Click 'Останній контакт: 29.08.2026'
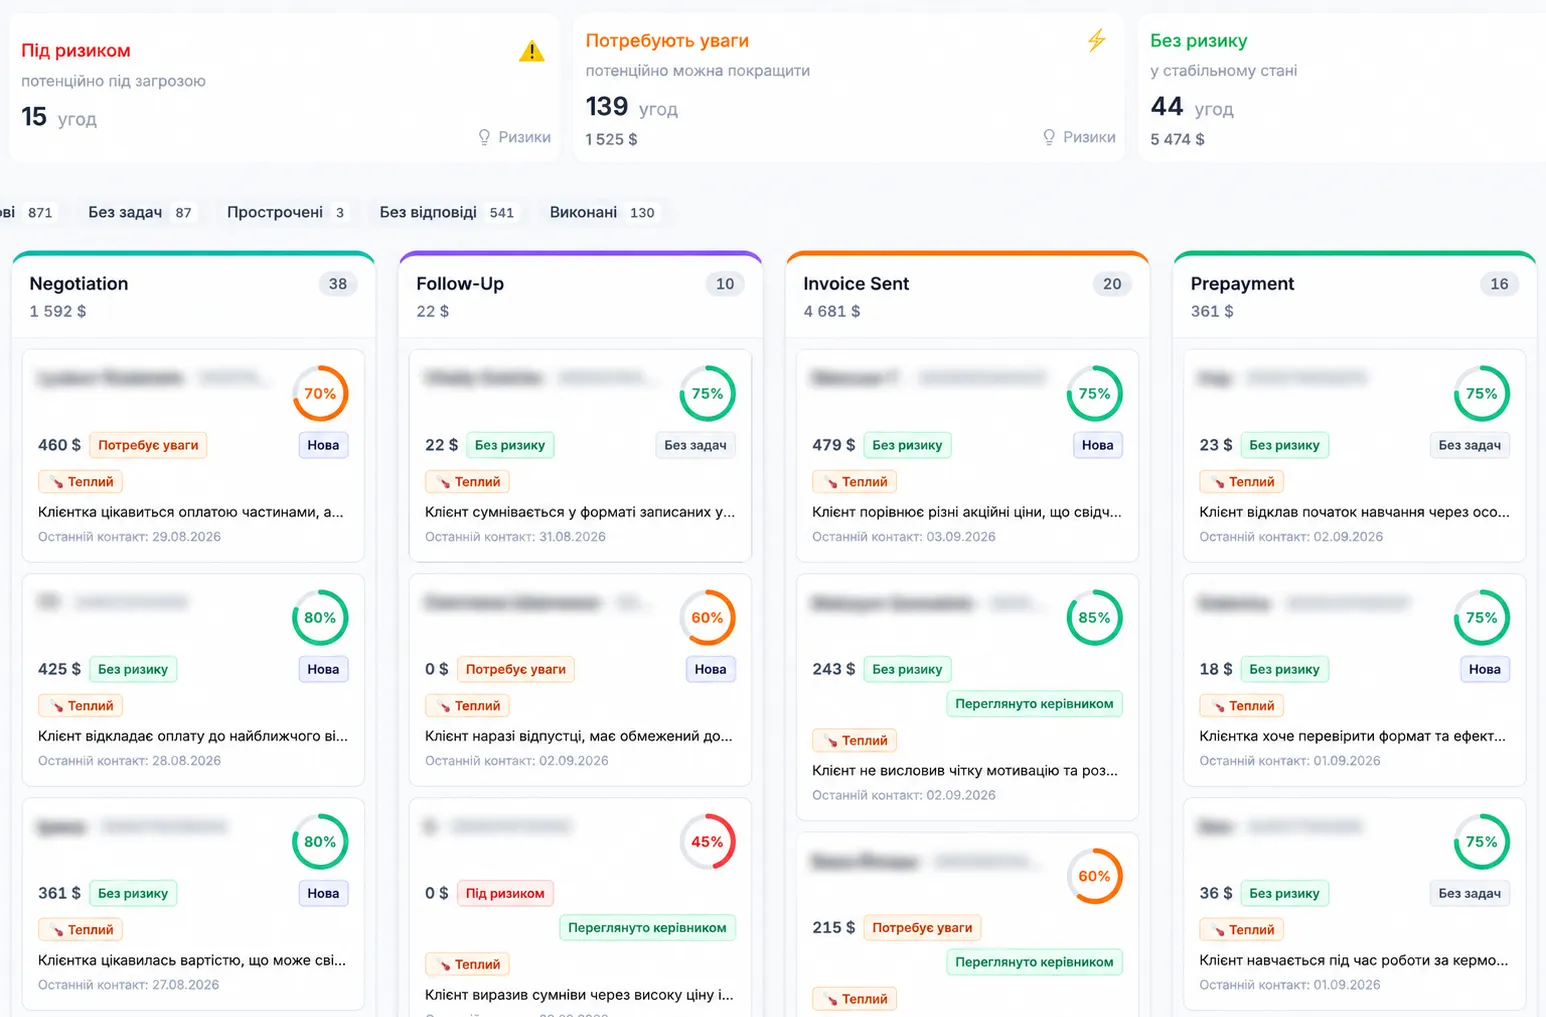 (129, 537)
